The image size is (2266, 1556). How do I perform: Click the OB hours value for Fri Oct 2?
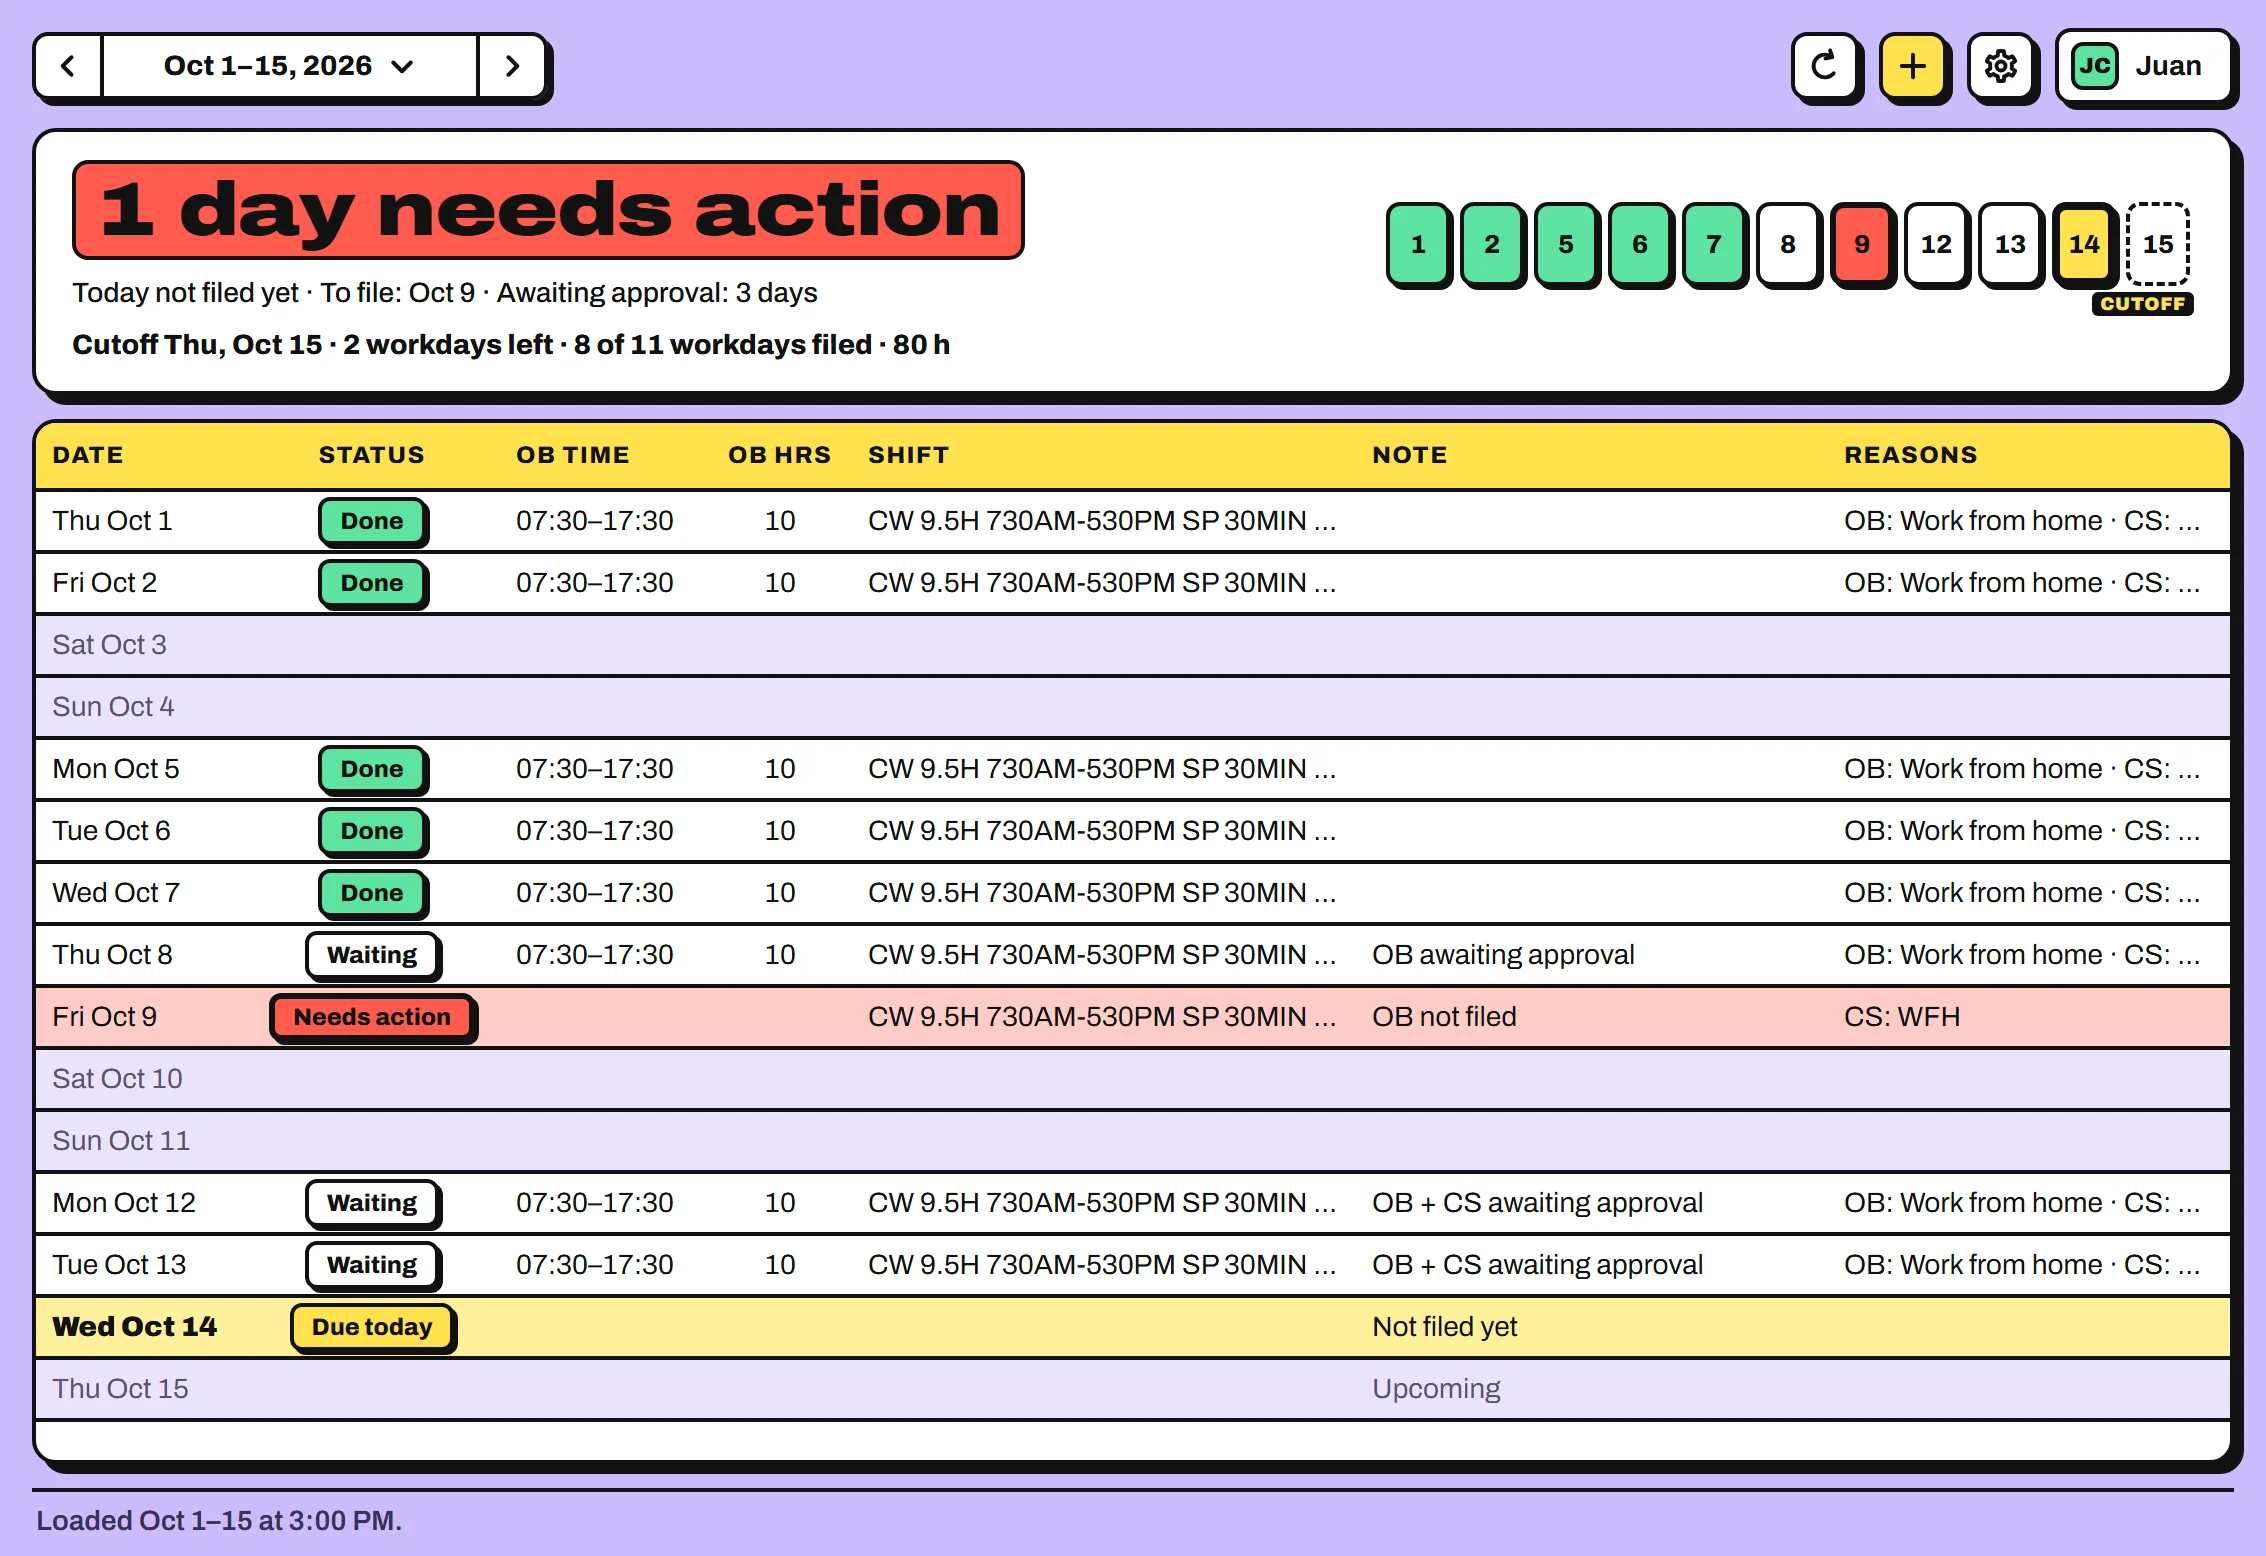780,583
